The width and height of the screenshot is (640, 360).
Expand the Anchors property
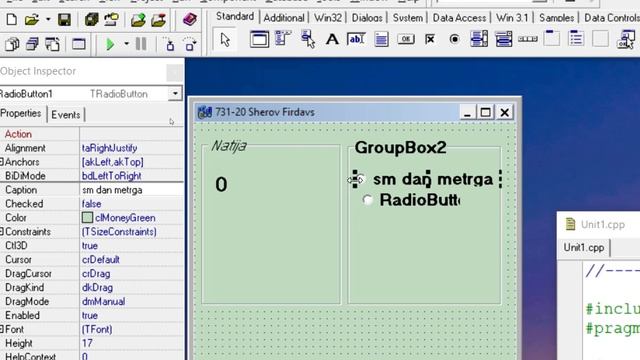[2, 162]
